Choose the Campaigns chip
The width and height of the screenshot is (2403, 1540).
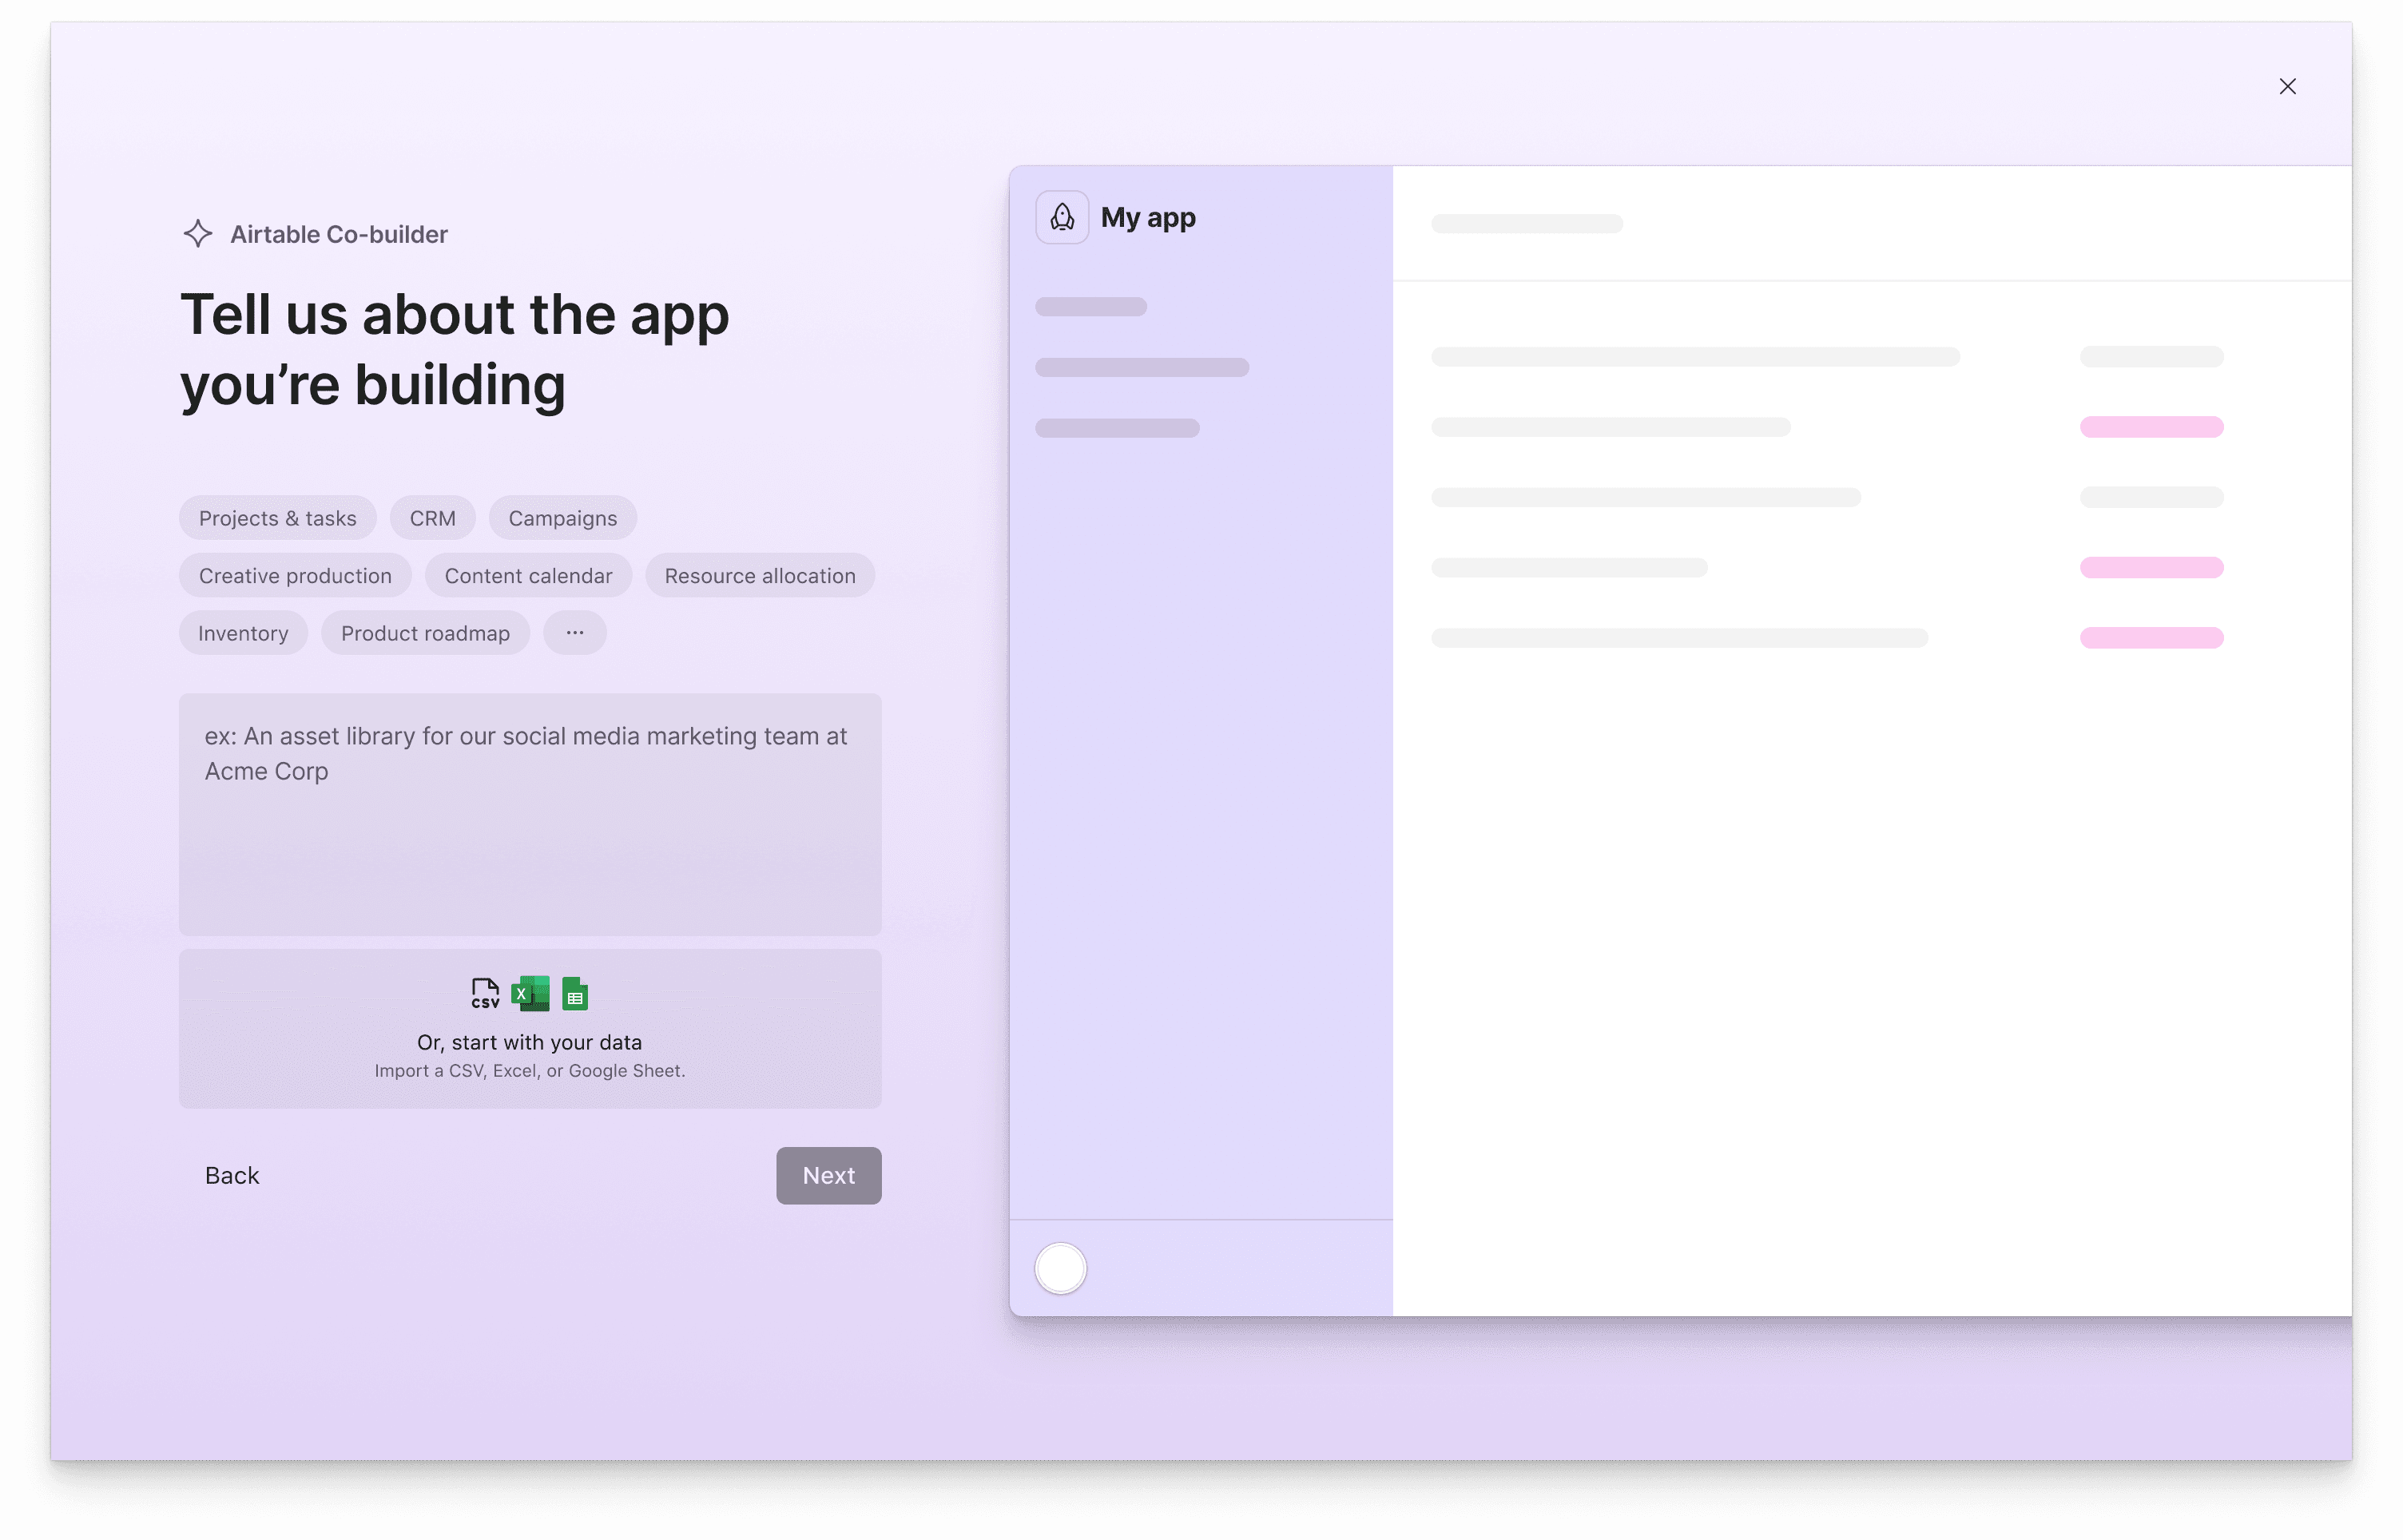(562, 518)
